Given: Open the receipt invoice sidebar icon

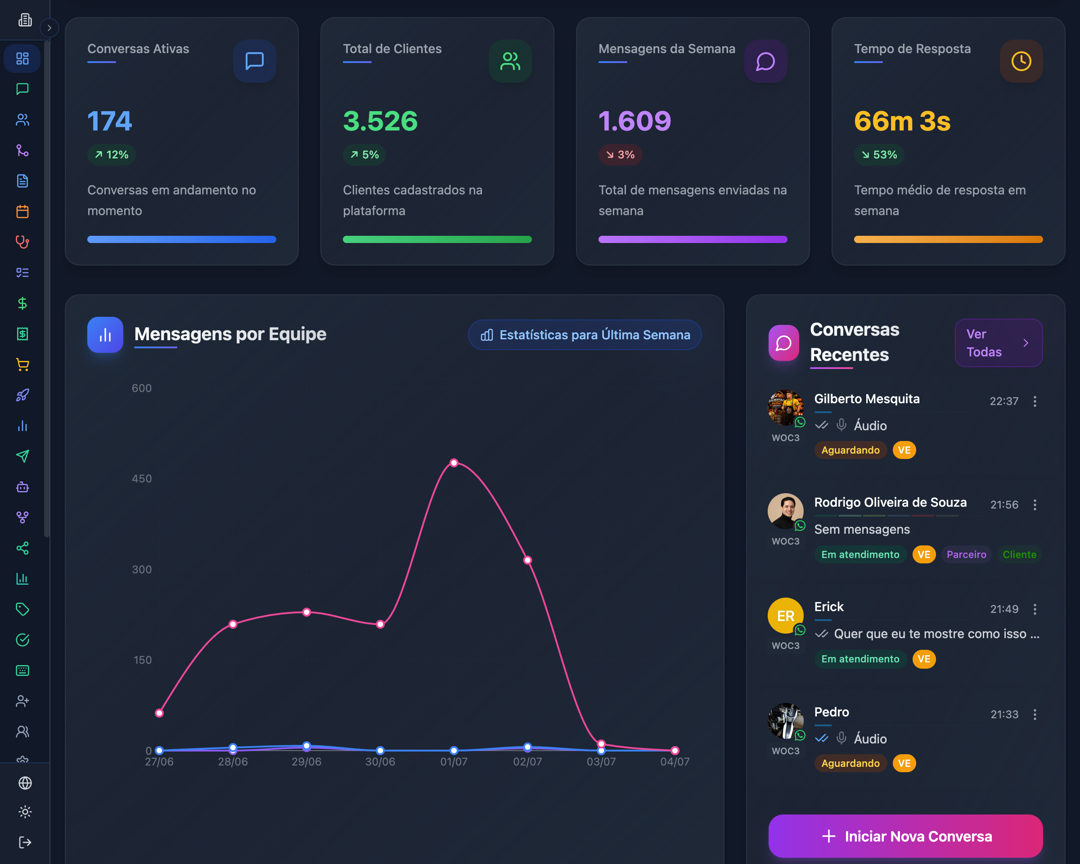Looking at the screenshot, I should coord(22,334).
